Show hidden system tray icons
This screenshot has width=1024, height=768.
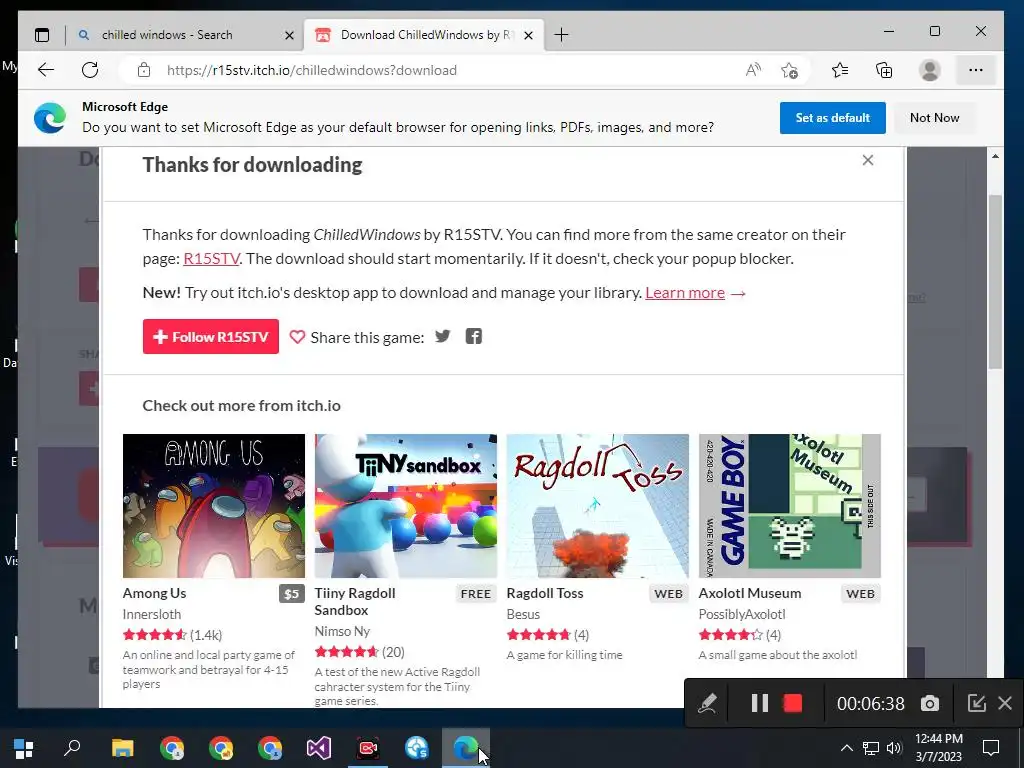coord(846,748)
